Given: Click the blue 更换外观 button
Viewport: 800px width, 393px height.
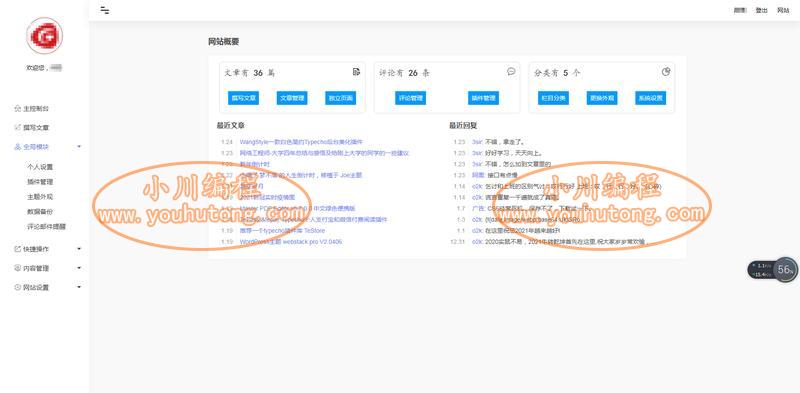Looking at the screenshot, I should pyautogui.click(x=602, y=98).
